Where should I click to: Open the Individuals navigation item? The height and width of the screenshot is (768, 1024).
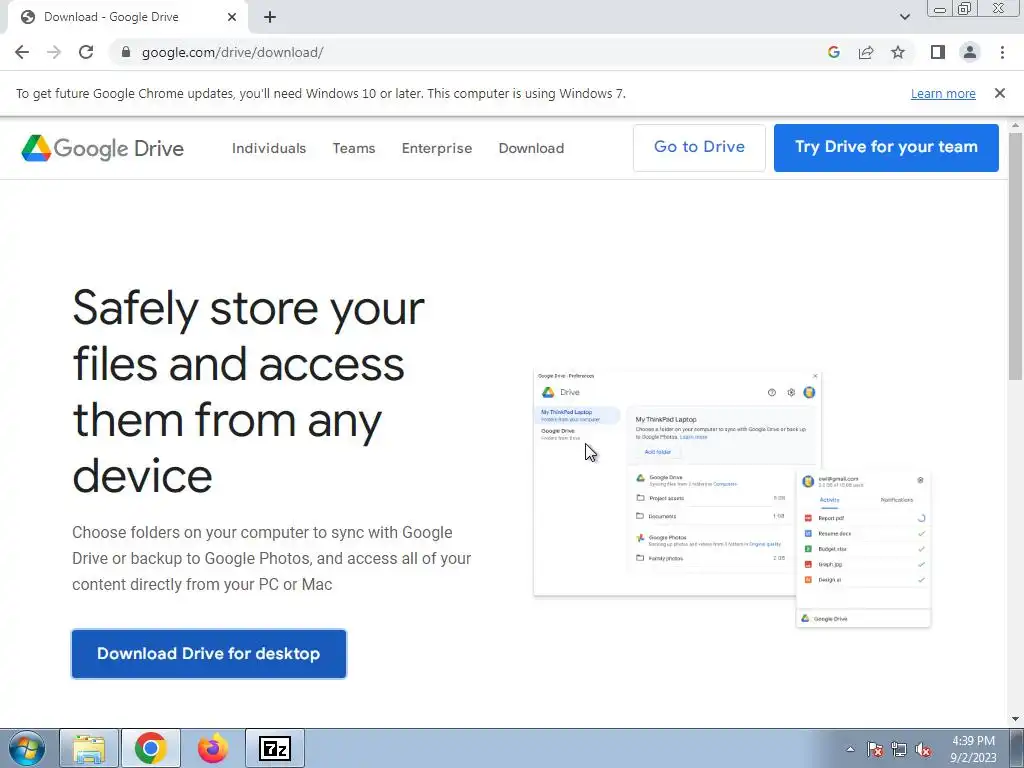pyautogui.click(x=269, y=148)
